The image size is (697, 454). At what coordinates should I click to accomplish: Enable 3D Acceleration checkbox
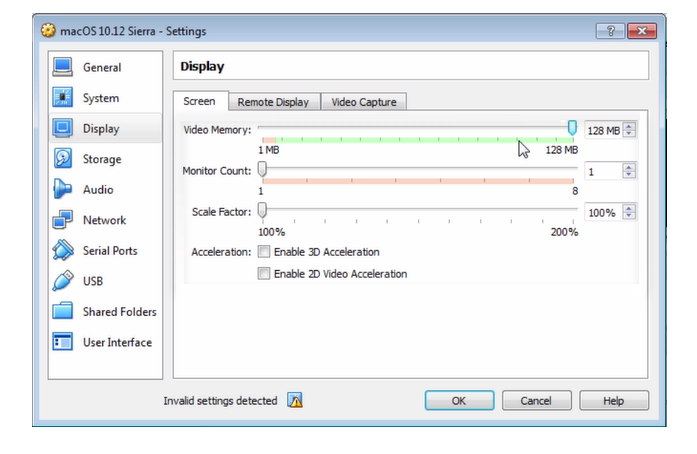tap(264, 252)
